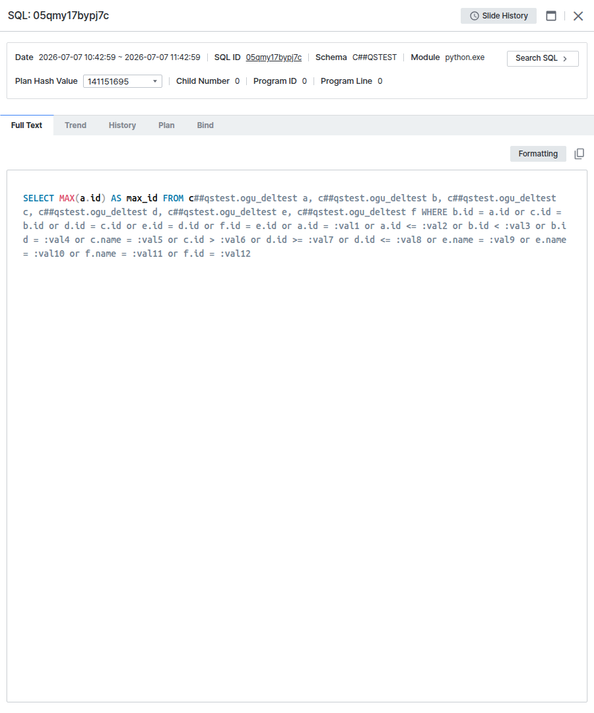The width and height of the screenshot is (594, 713).
Task: Open the History tab
Action: (122, 125)
